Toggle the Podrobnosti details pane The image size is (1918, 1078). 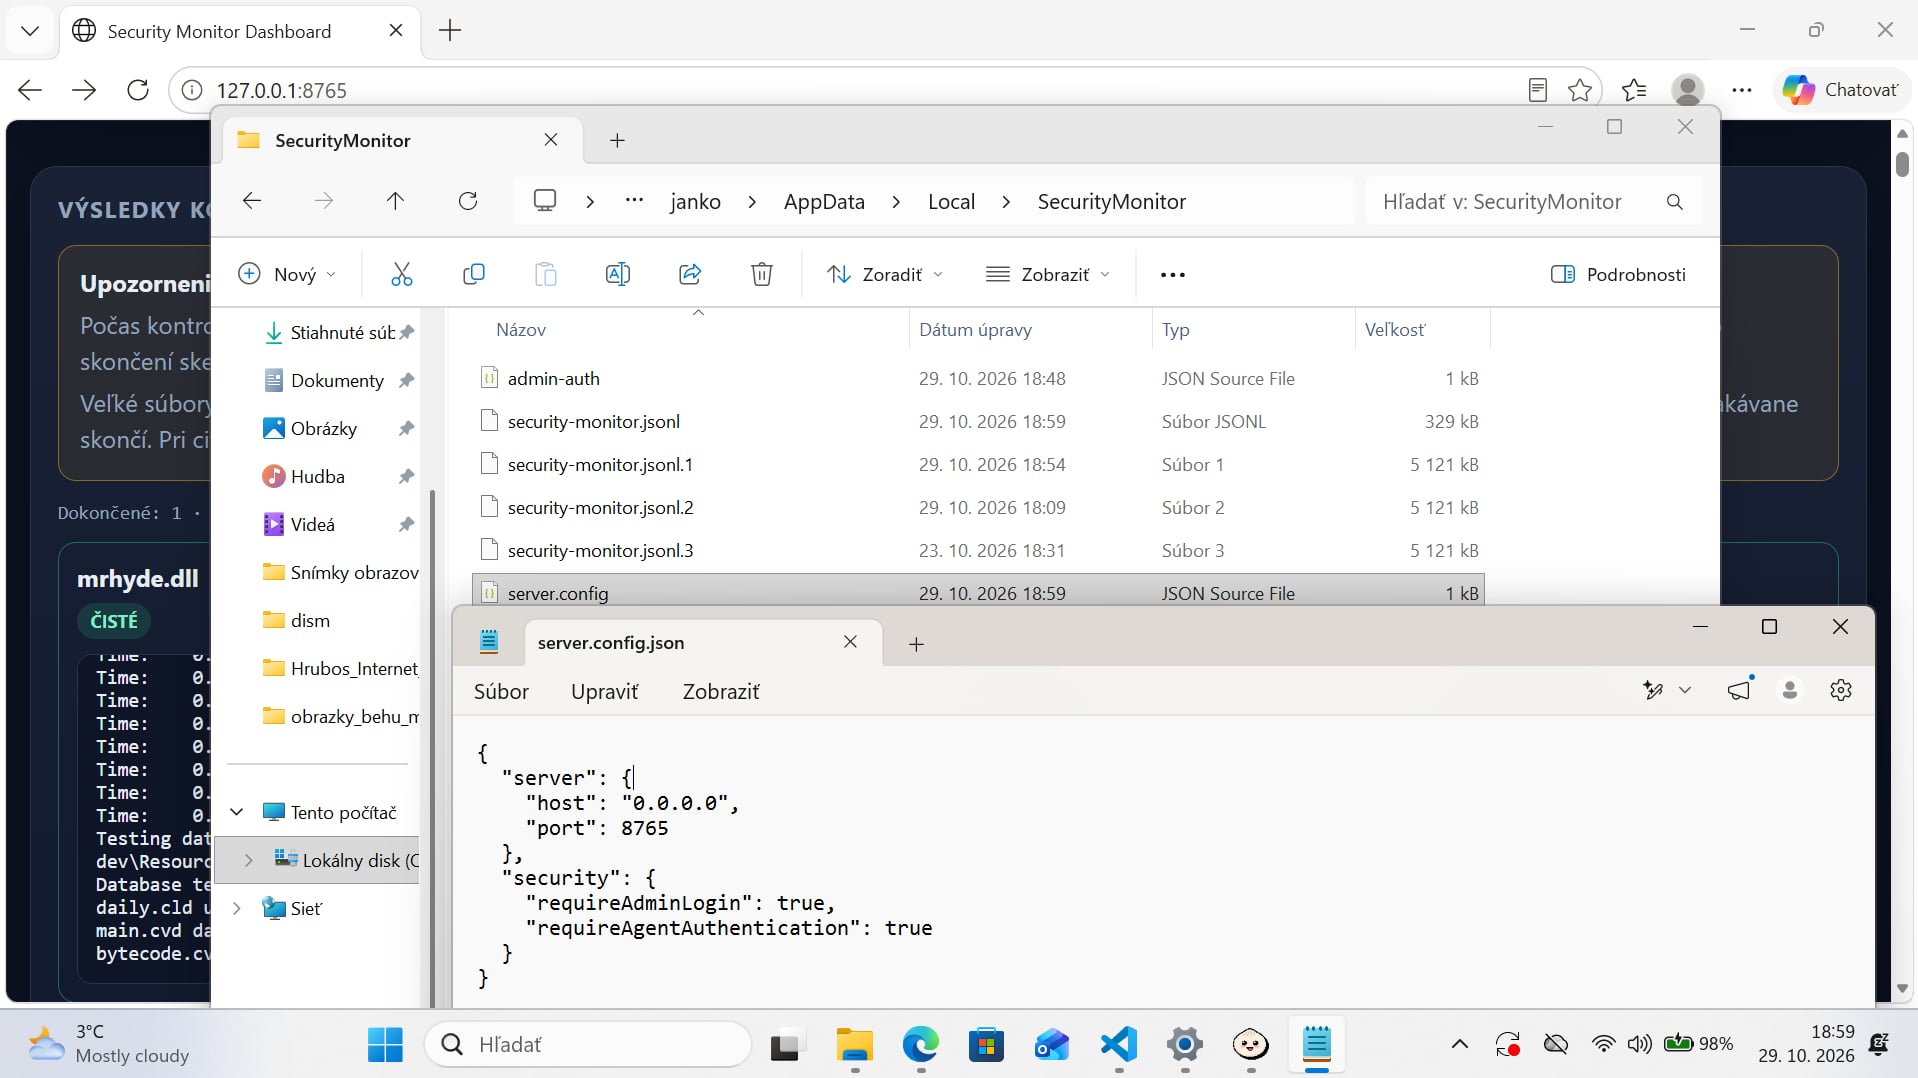[1618, 274]
